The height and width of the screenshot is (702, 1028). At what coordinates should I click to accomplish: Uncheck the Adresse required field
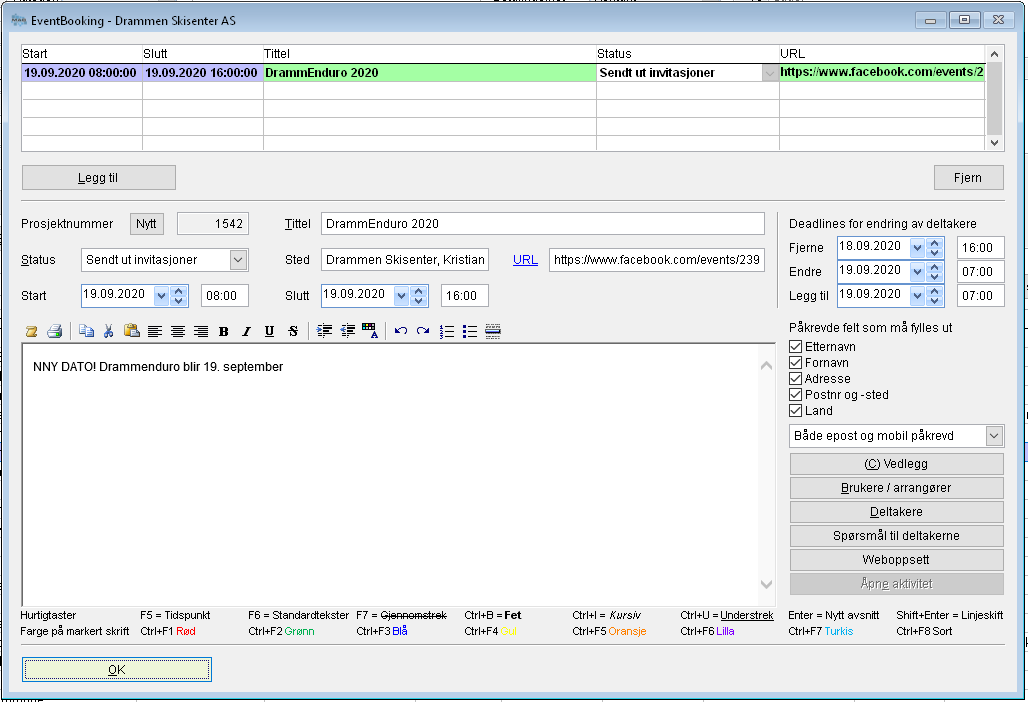[795, 379]
